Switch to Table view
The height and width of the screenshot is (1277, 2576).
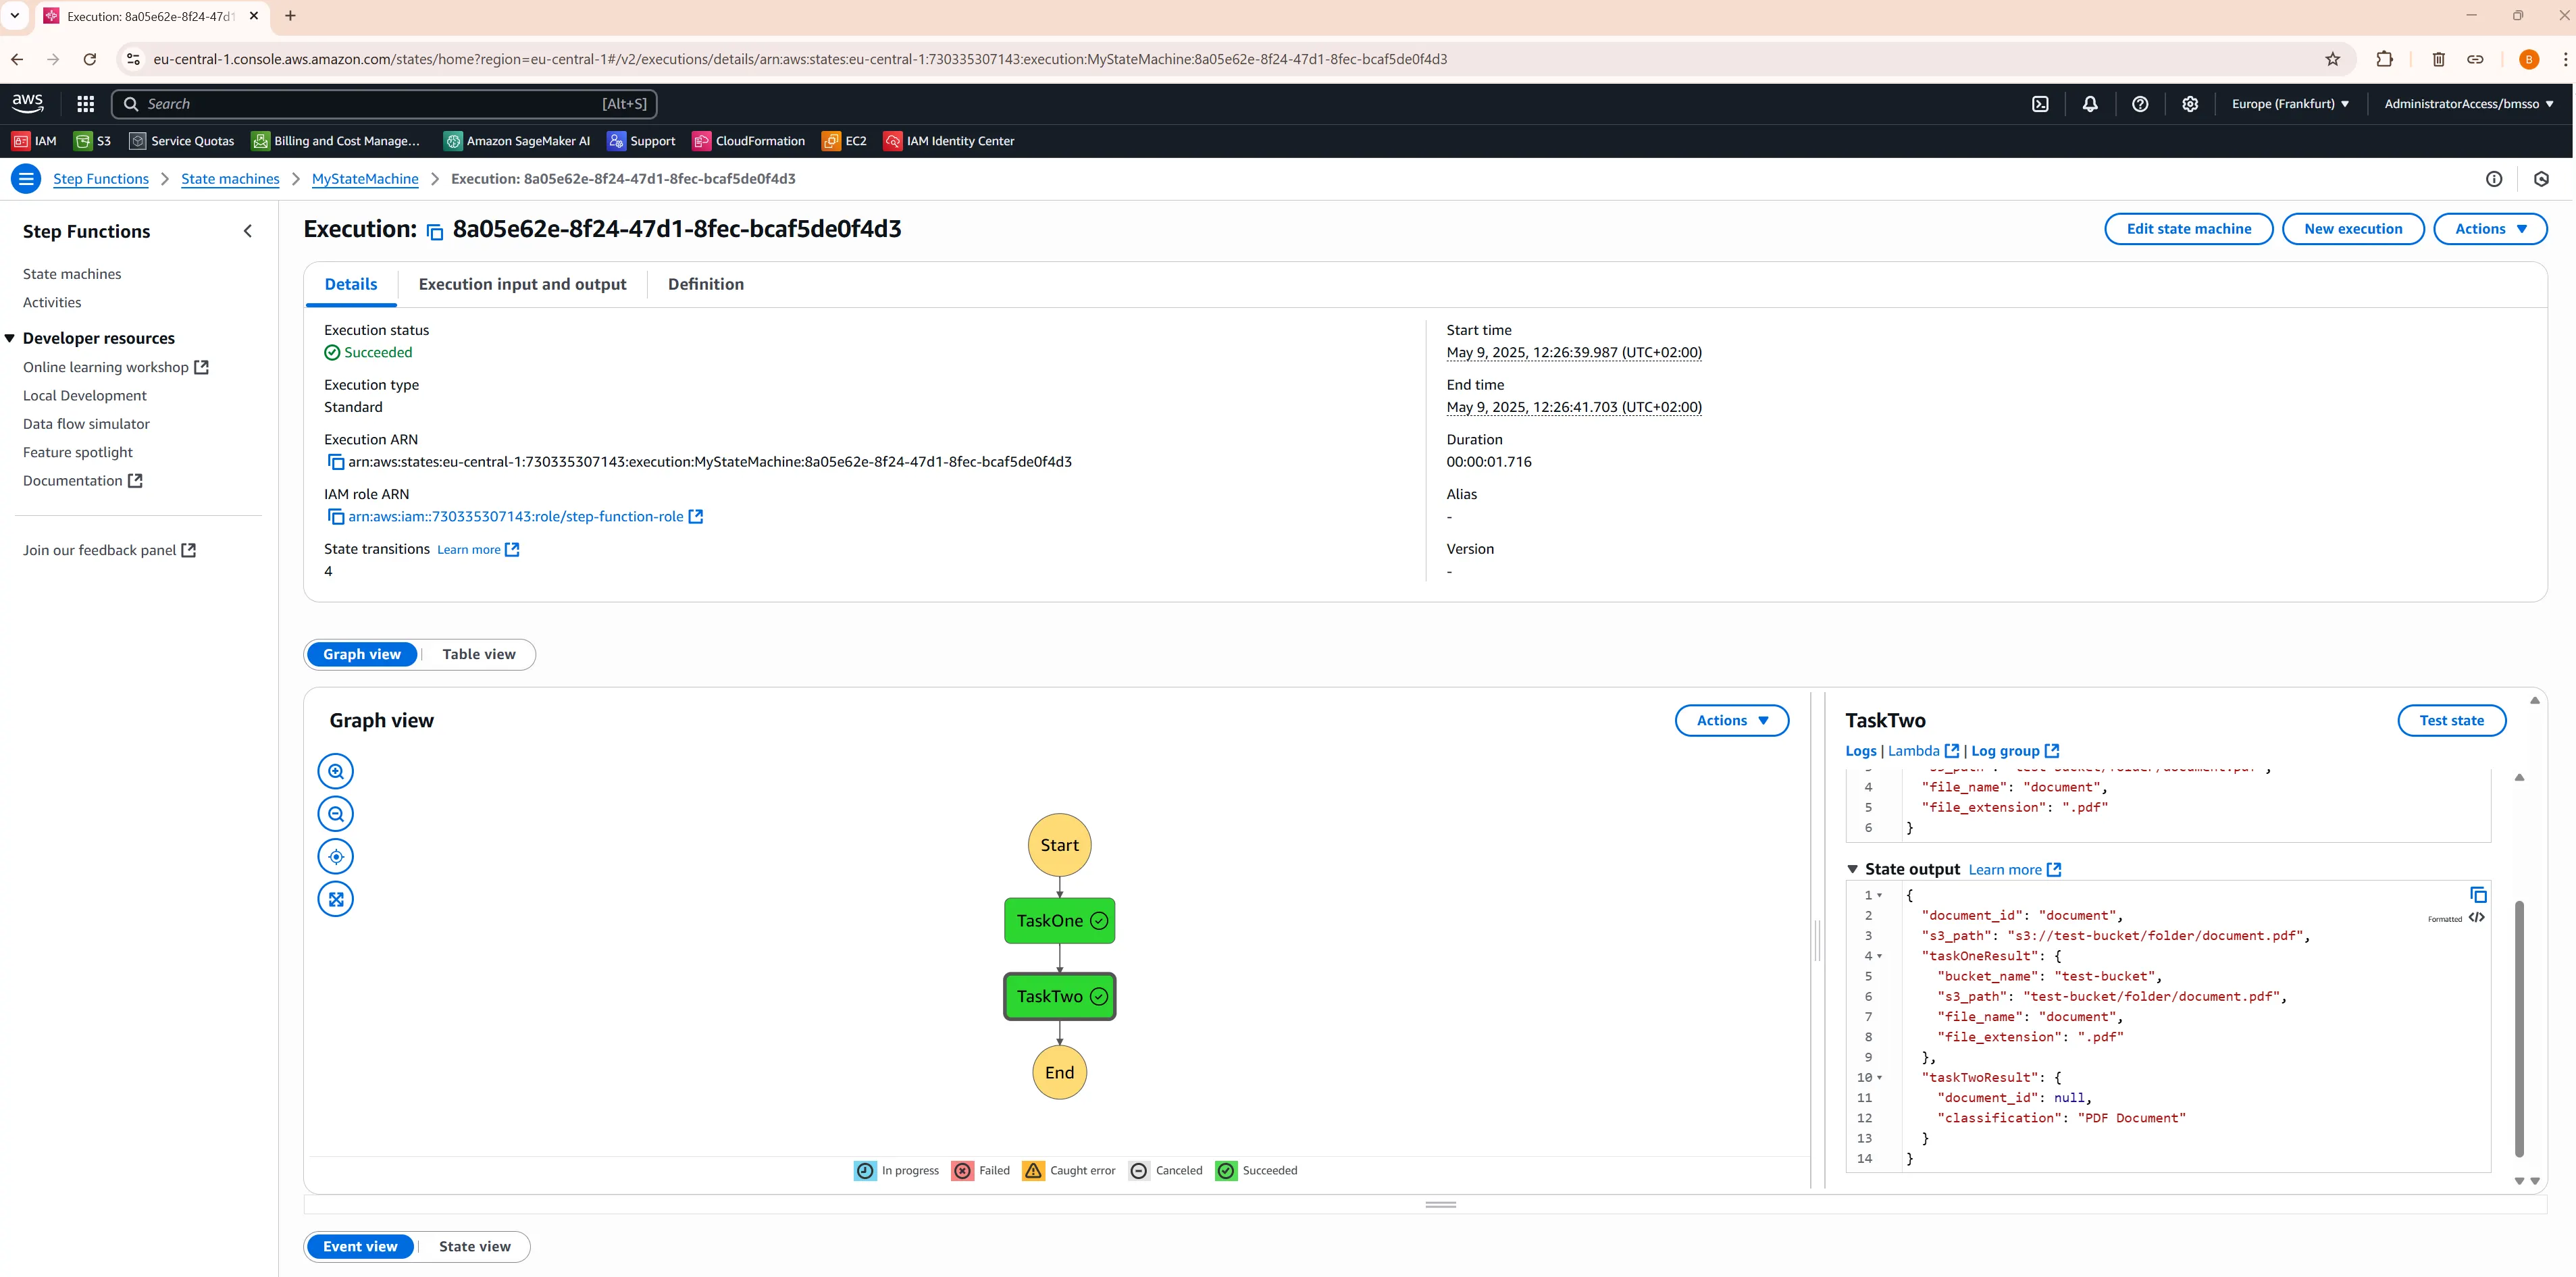(479, 654)
